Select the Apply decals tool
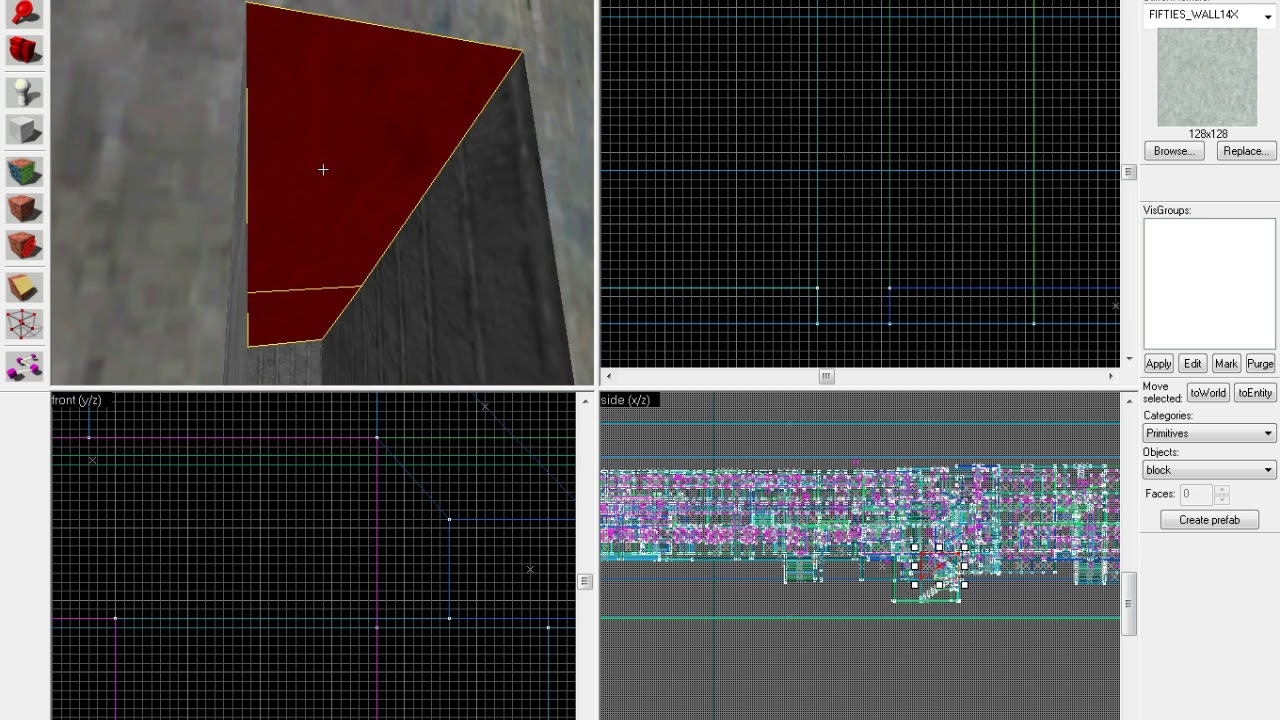The width and height of the screenshot is (1280, 720). coord(24,245)
